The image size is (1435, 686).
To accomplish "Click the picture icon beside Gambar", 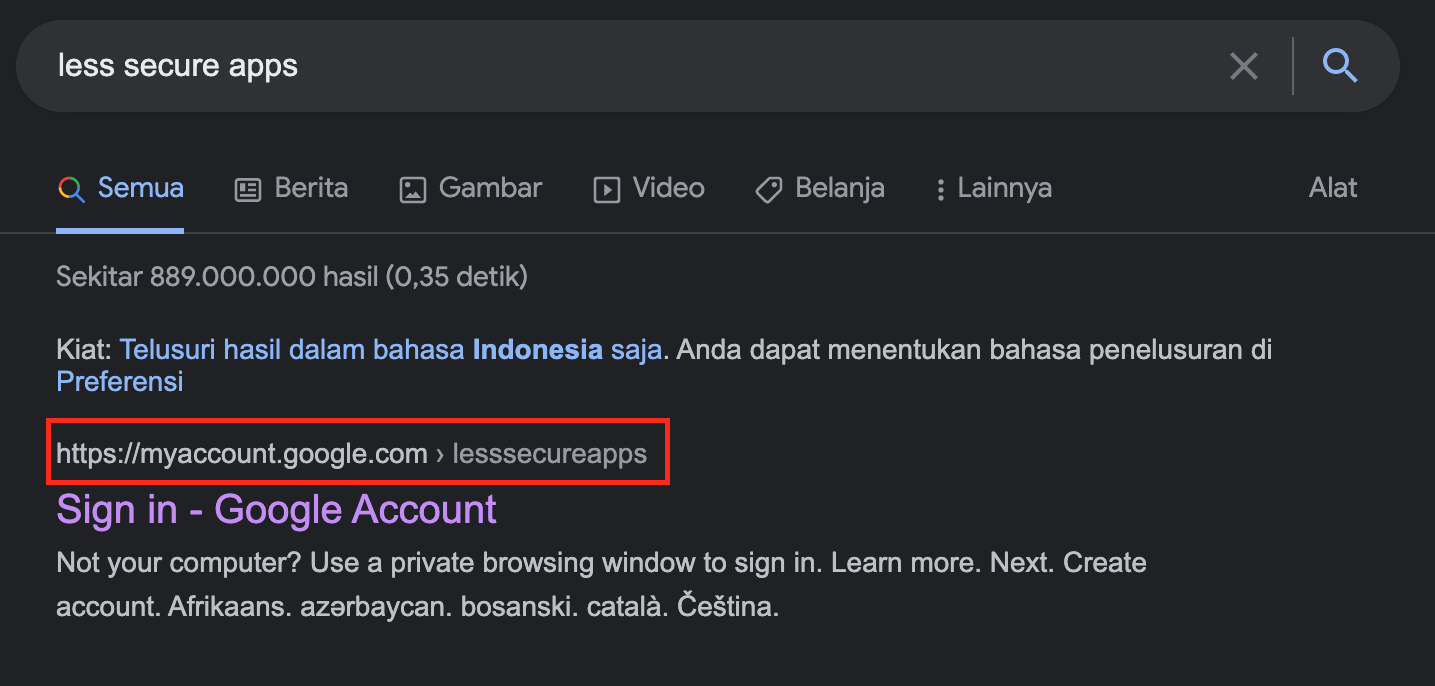I will (413, 188).
